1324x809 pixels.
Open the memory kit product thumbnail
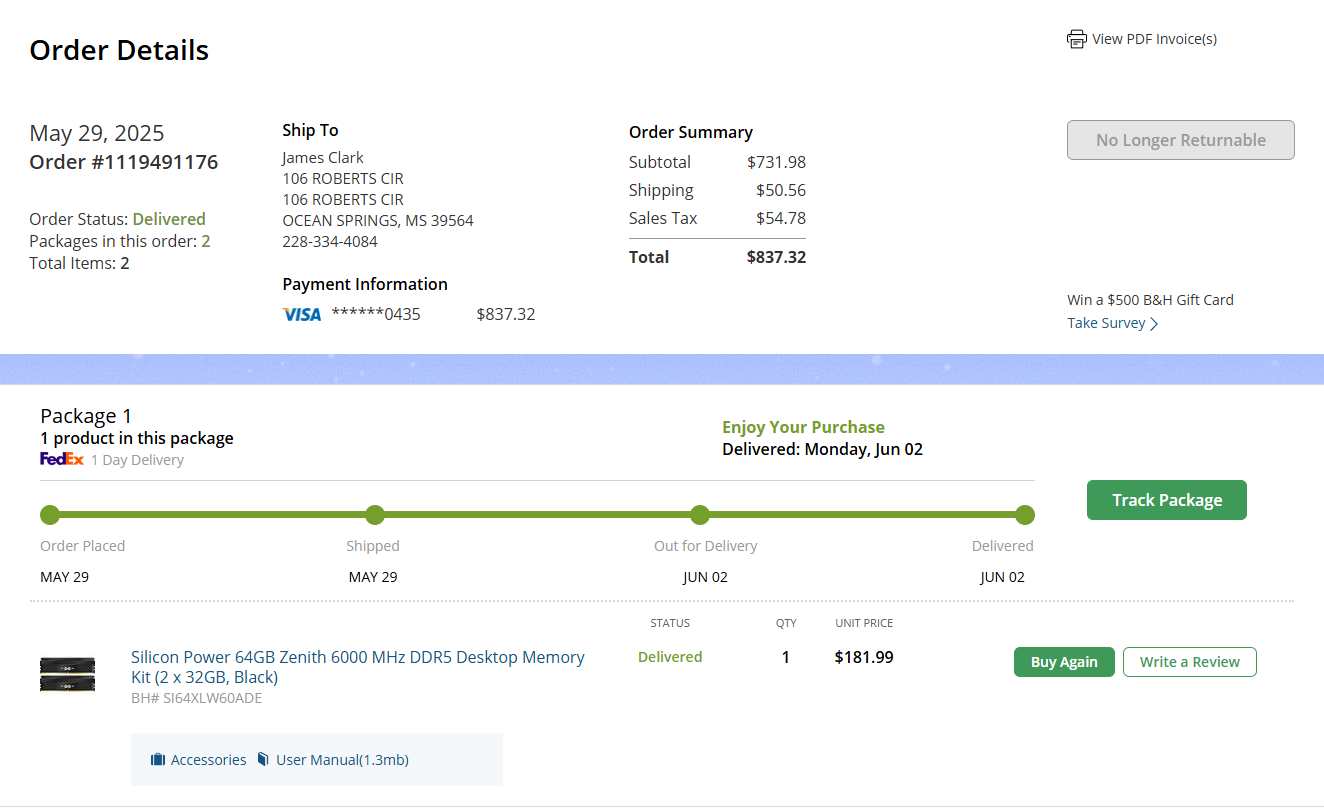tap(67, 674)
